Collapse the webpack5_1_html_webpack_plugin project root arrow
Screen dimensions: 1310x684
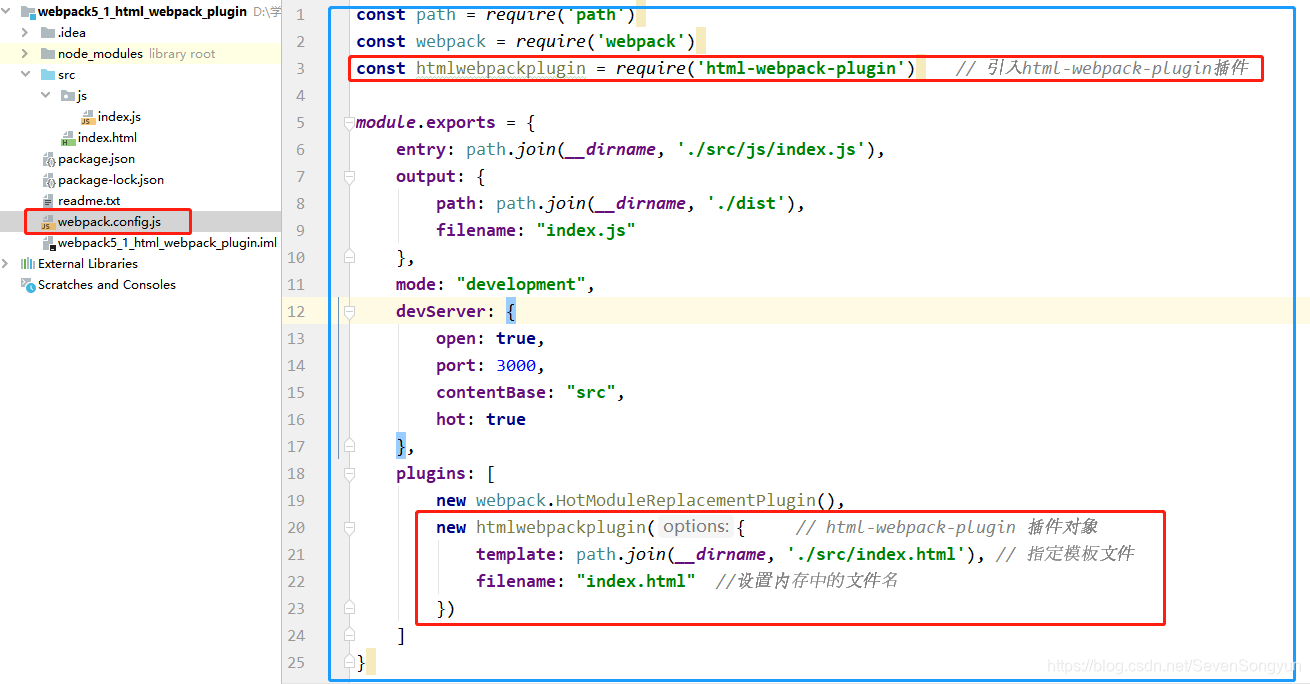click(x=7, y=12)
